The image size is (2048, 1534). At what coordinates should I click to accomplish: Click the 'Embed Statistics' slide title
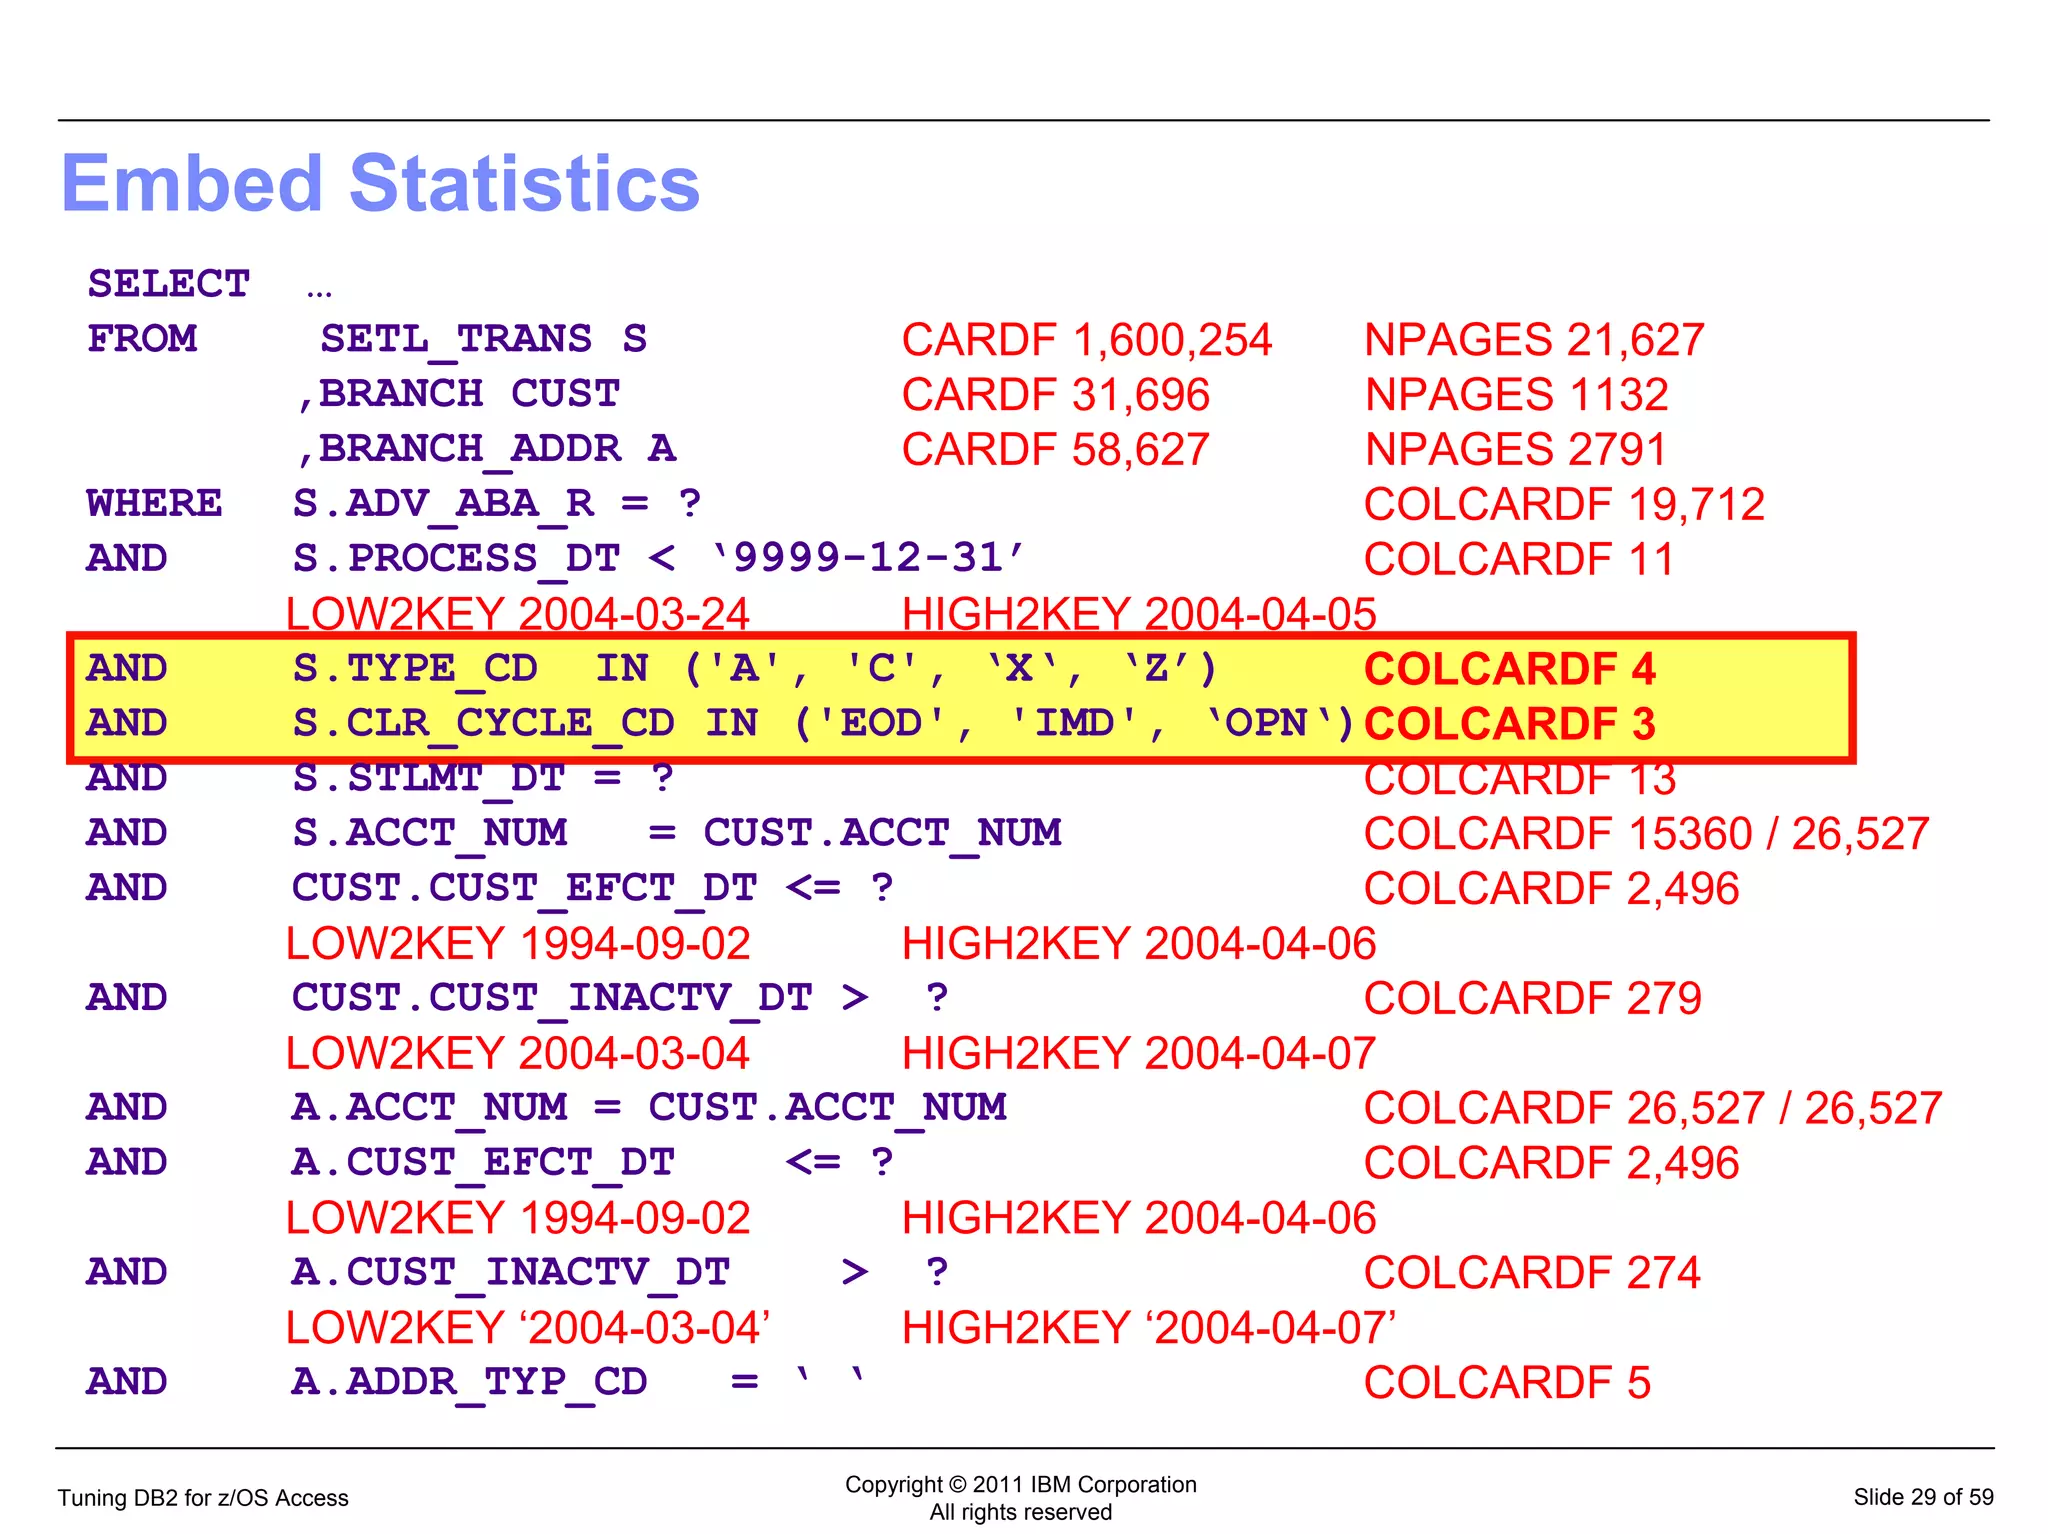381,184
